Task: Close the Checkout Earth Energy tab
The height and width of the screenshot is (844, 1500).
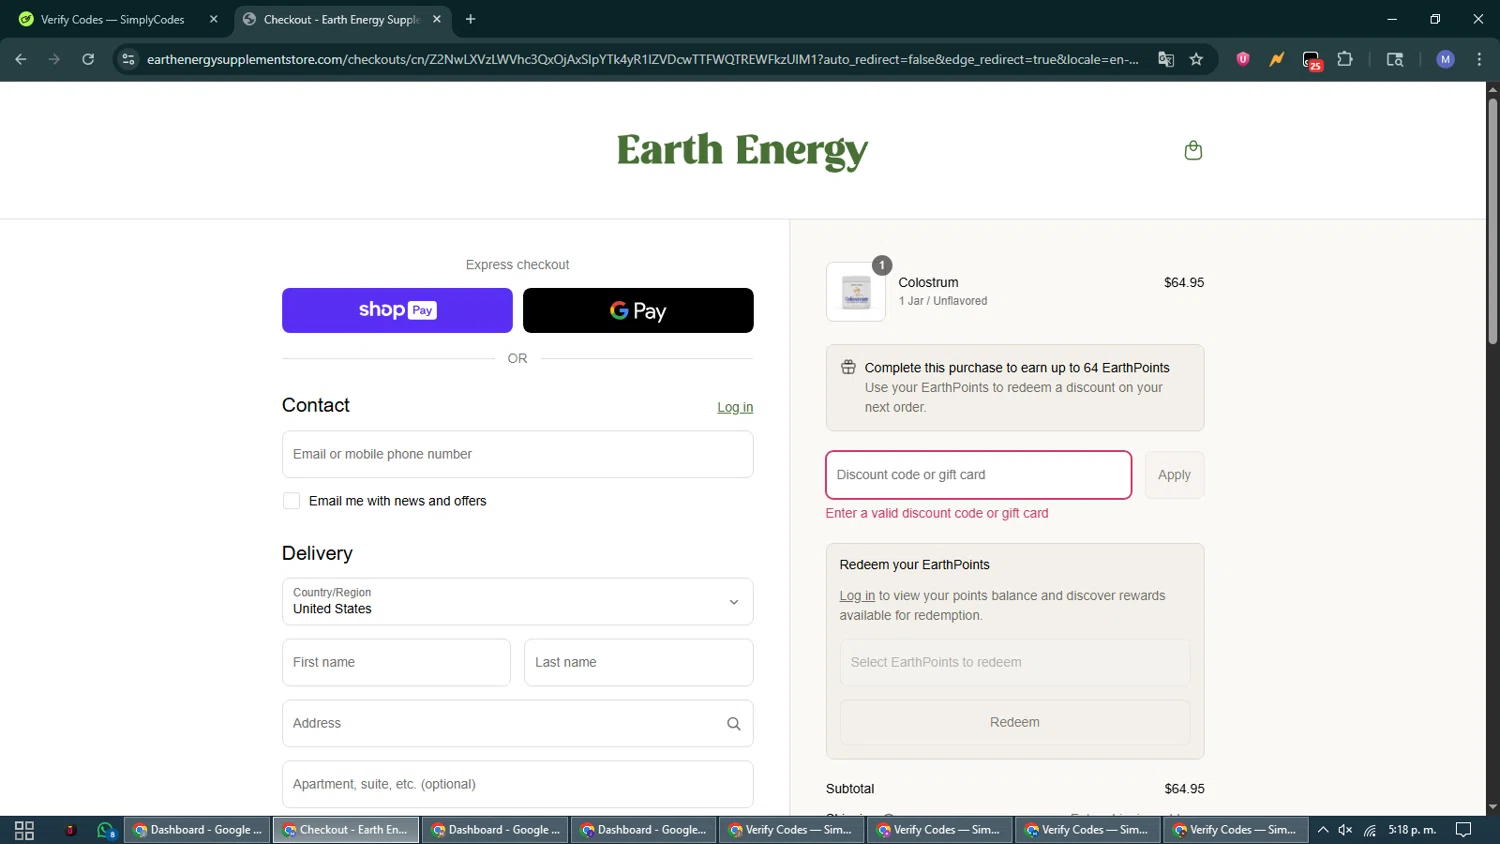Action: click(437, 19)
